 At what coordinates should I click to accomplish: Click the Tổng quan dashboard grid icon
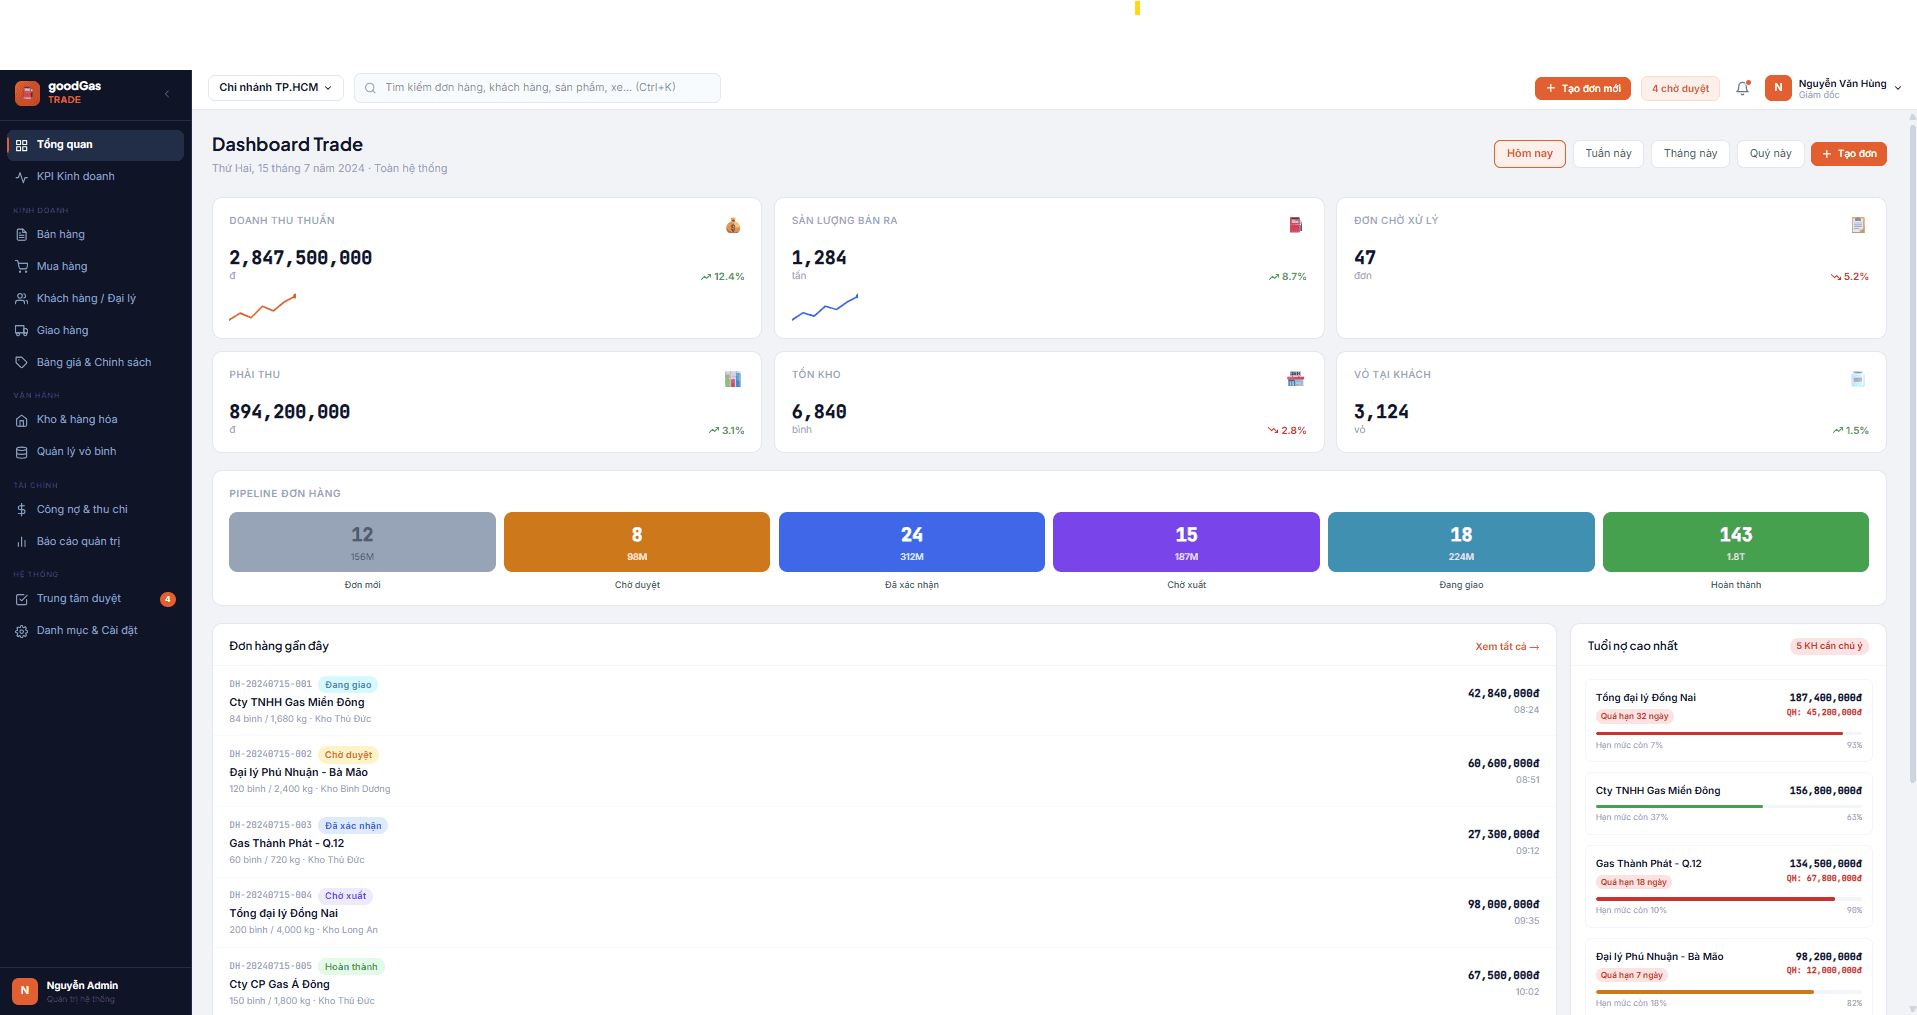pos(21,145)
